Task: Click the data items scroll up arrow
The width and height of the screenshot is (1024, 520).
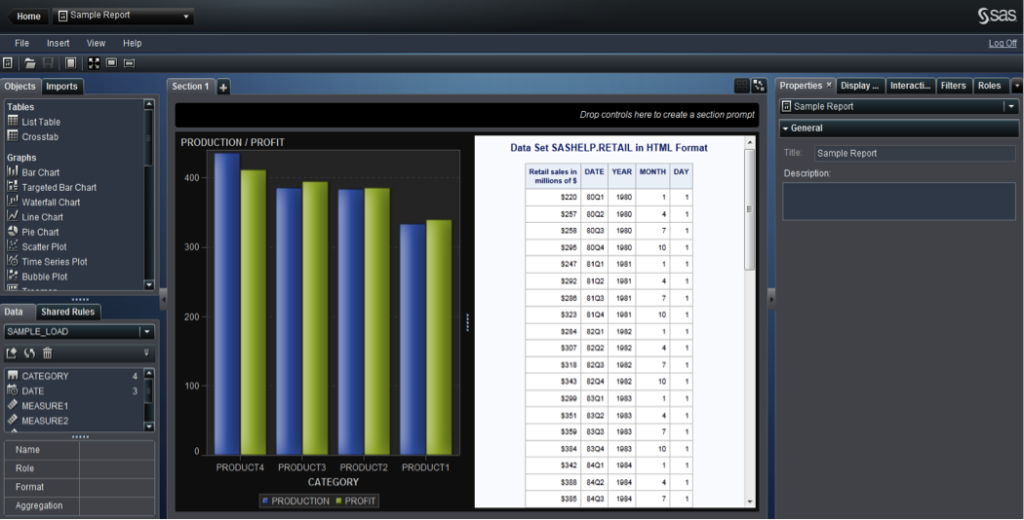Action: (149, 374)
